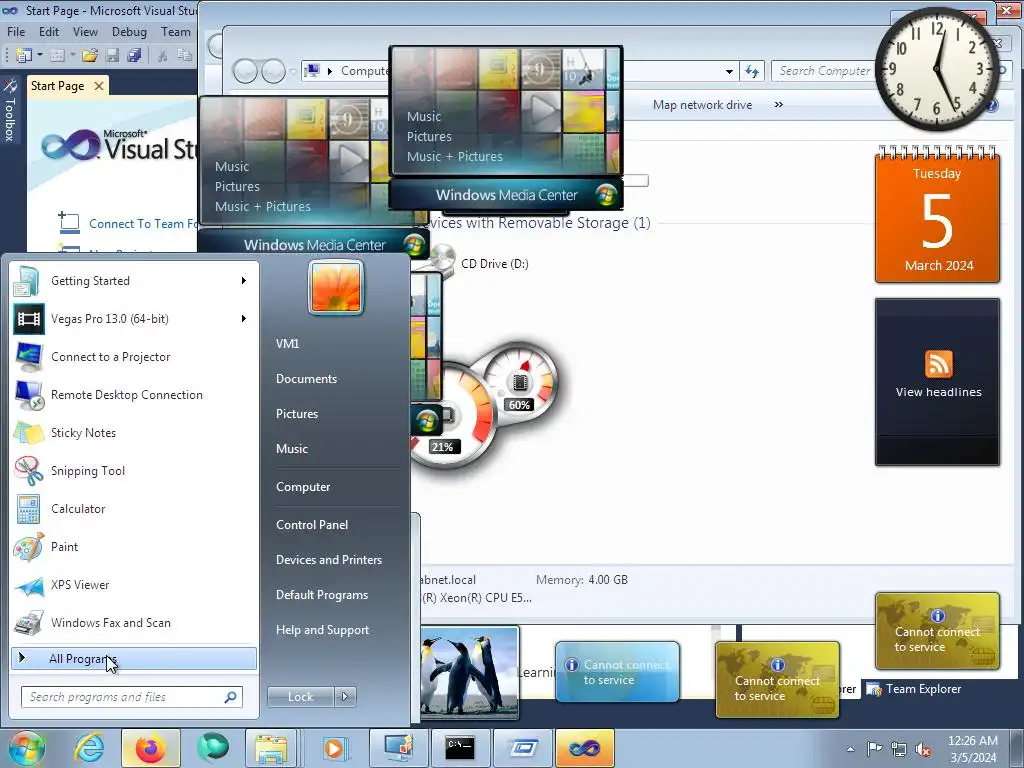Expand All Programs list
1024x768 pixels.
click(134, 658)
